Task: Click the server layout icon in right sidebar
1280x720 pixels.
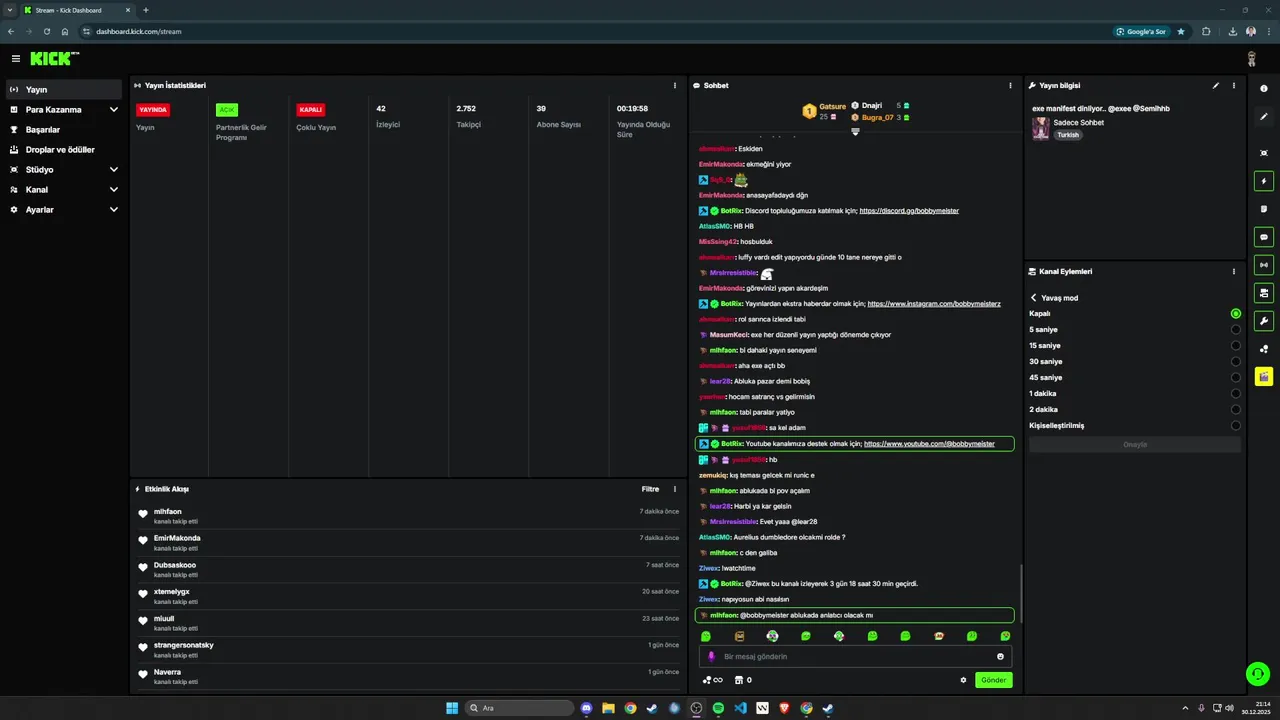Action: [1264, 293]
